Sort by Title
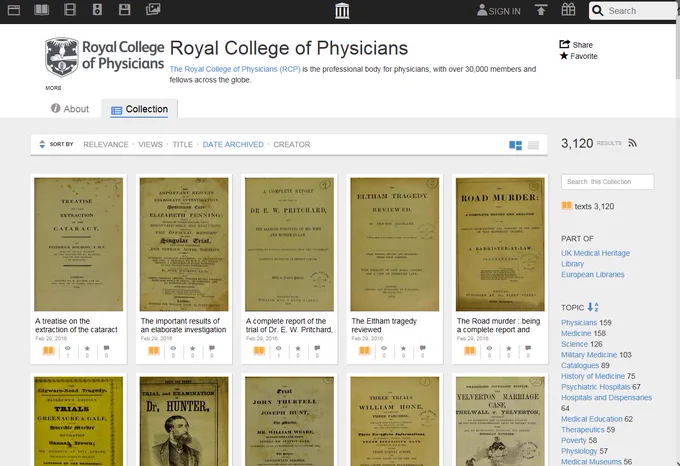Image resolution: width=680 pixels, height=466 pixels. (x=183, y=144)
